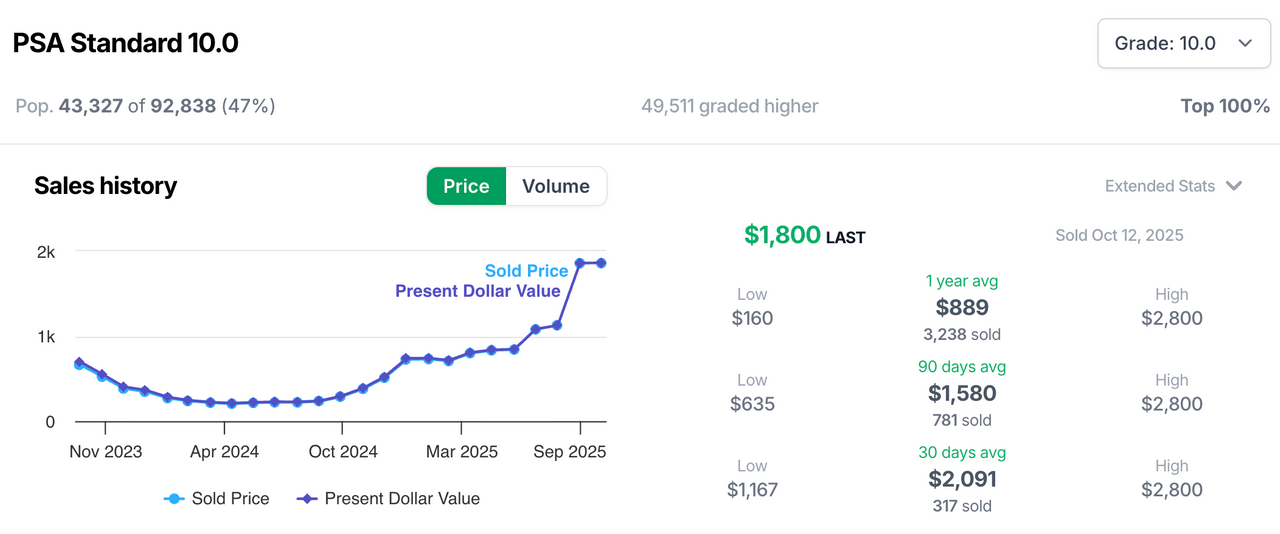Click the Sep 2025 axis label
1280x534 pixels.
coord(570,452)
